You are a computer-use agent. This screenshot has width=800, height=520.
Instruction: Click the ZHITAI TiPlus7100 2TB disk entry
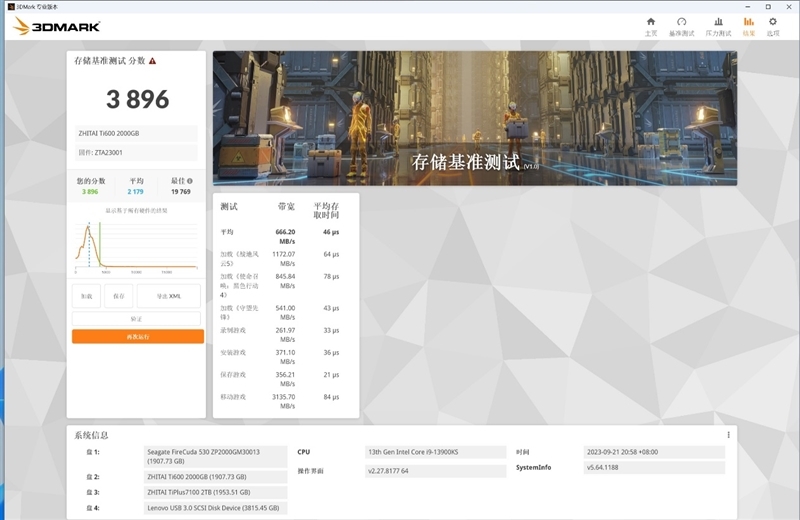pyautogui.click(x=216, y=492)
